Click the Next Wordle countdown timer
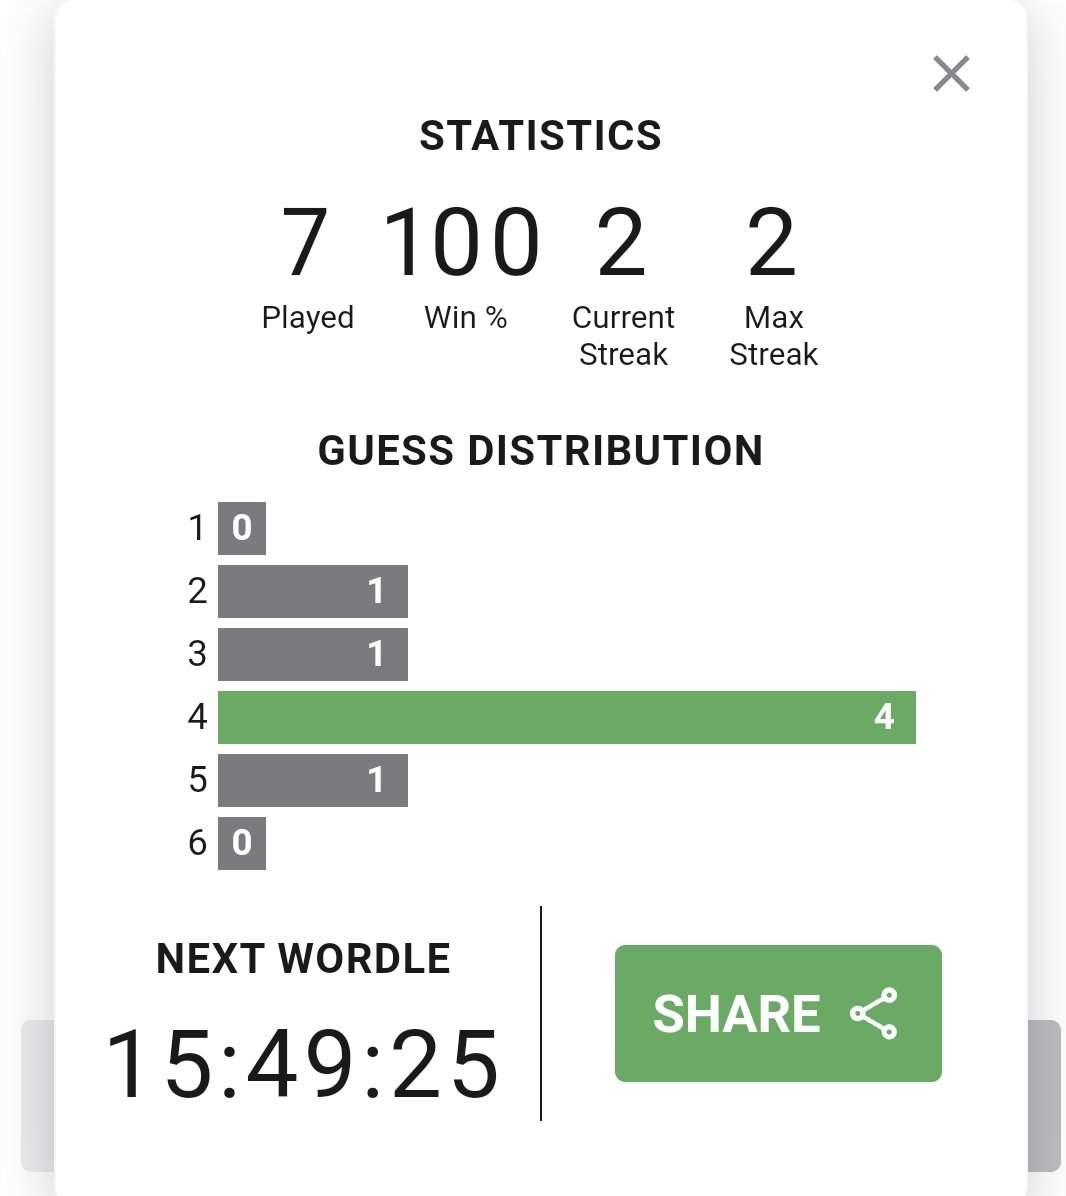 coord(303,1064)
